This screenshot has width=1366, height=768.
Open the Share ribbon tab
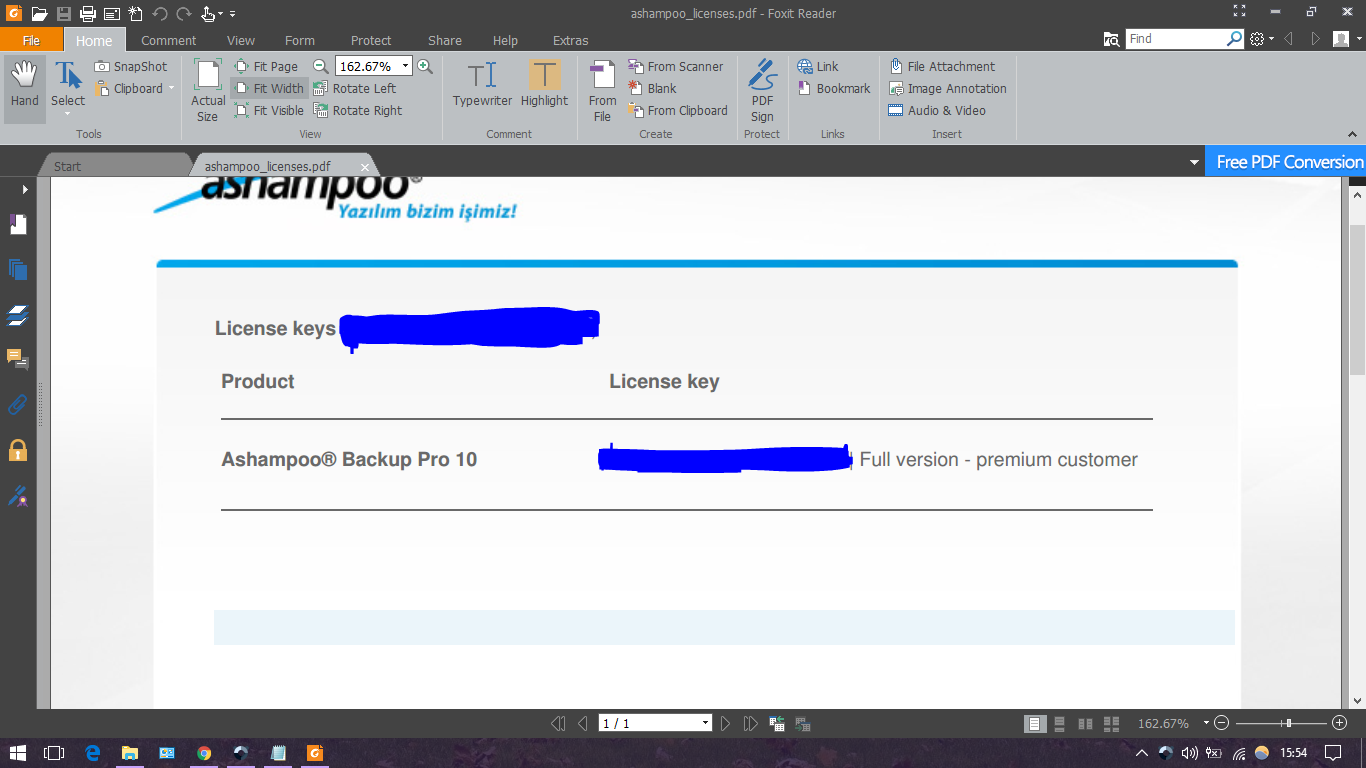(x=445, y=40)
